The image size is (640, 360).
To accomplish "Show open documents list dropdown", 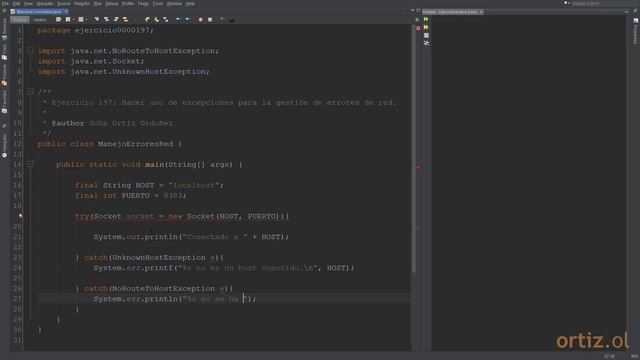I will [x=412, y=10].
